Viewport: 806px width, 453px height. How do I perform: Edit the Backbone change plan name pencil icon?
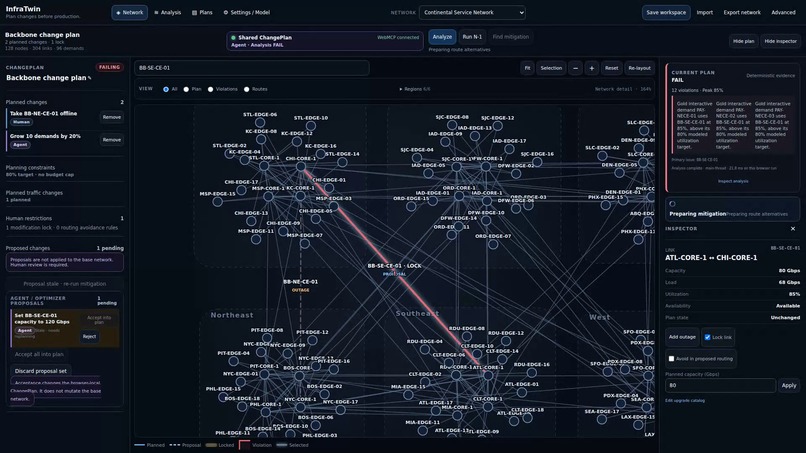(x=89, y=78)
